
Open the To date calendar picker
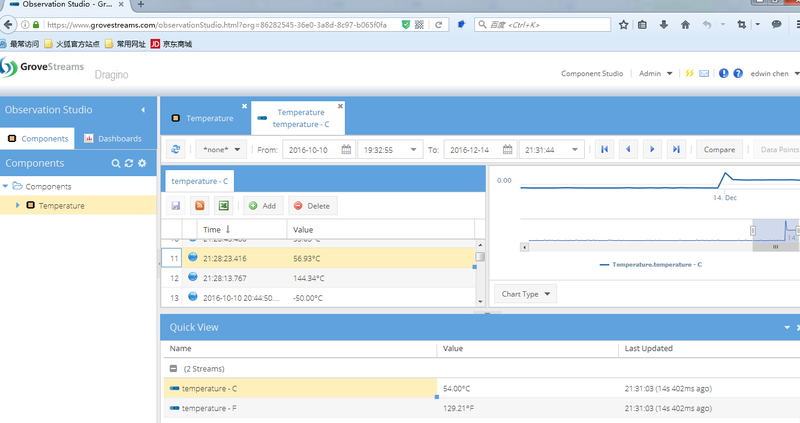click(507, 150)
